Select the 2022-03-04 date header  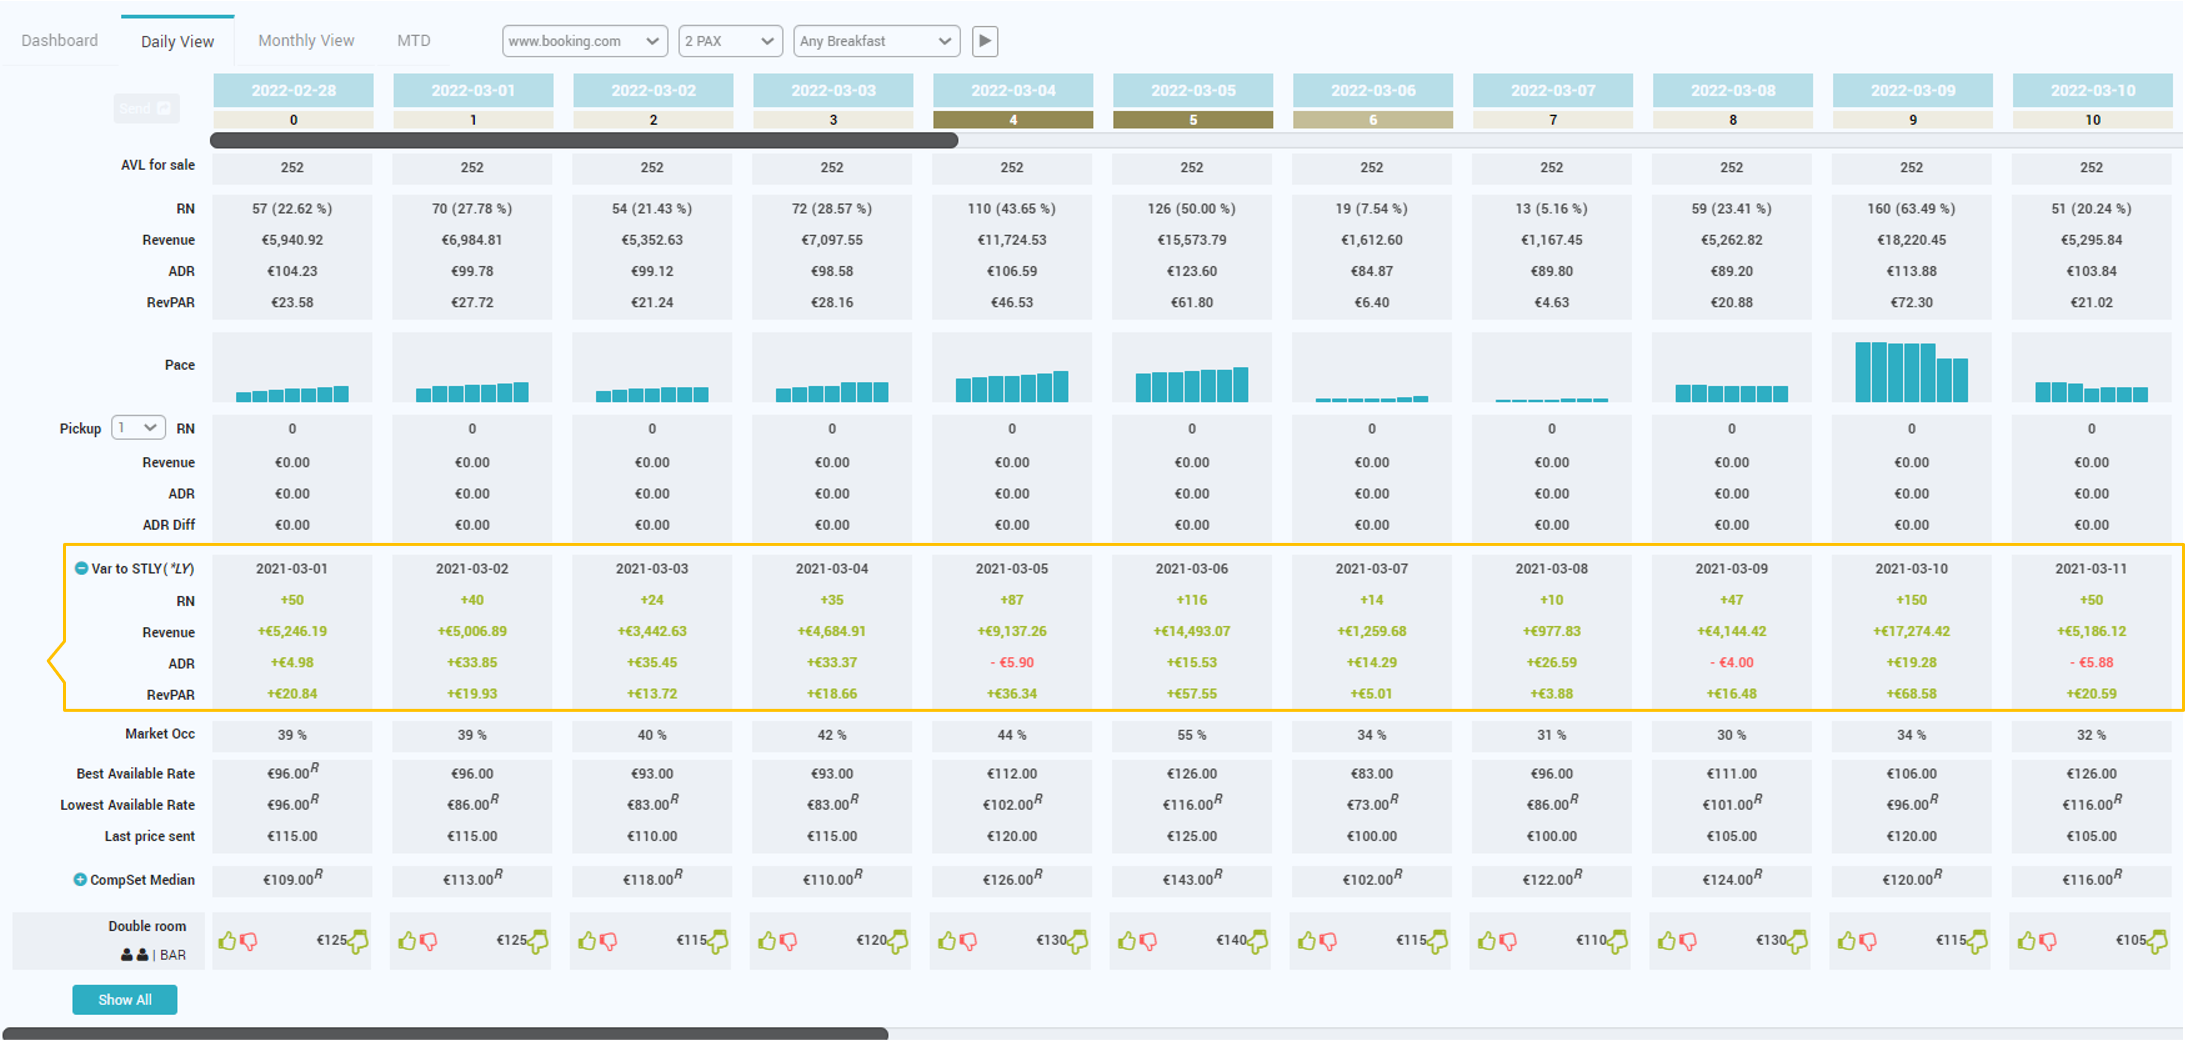coord(1013,90)
